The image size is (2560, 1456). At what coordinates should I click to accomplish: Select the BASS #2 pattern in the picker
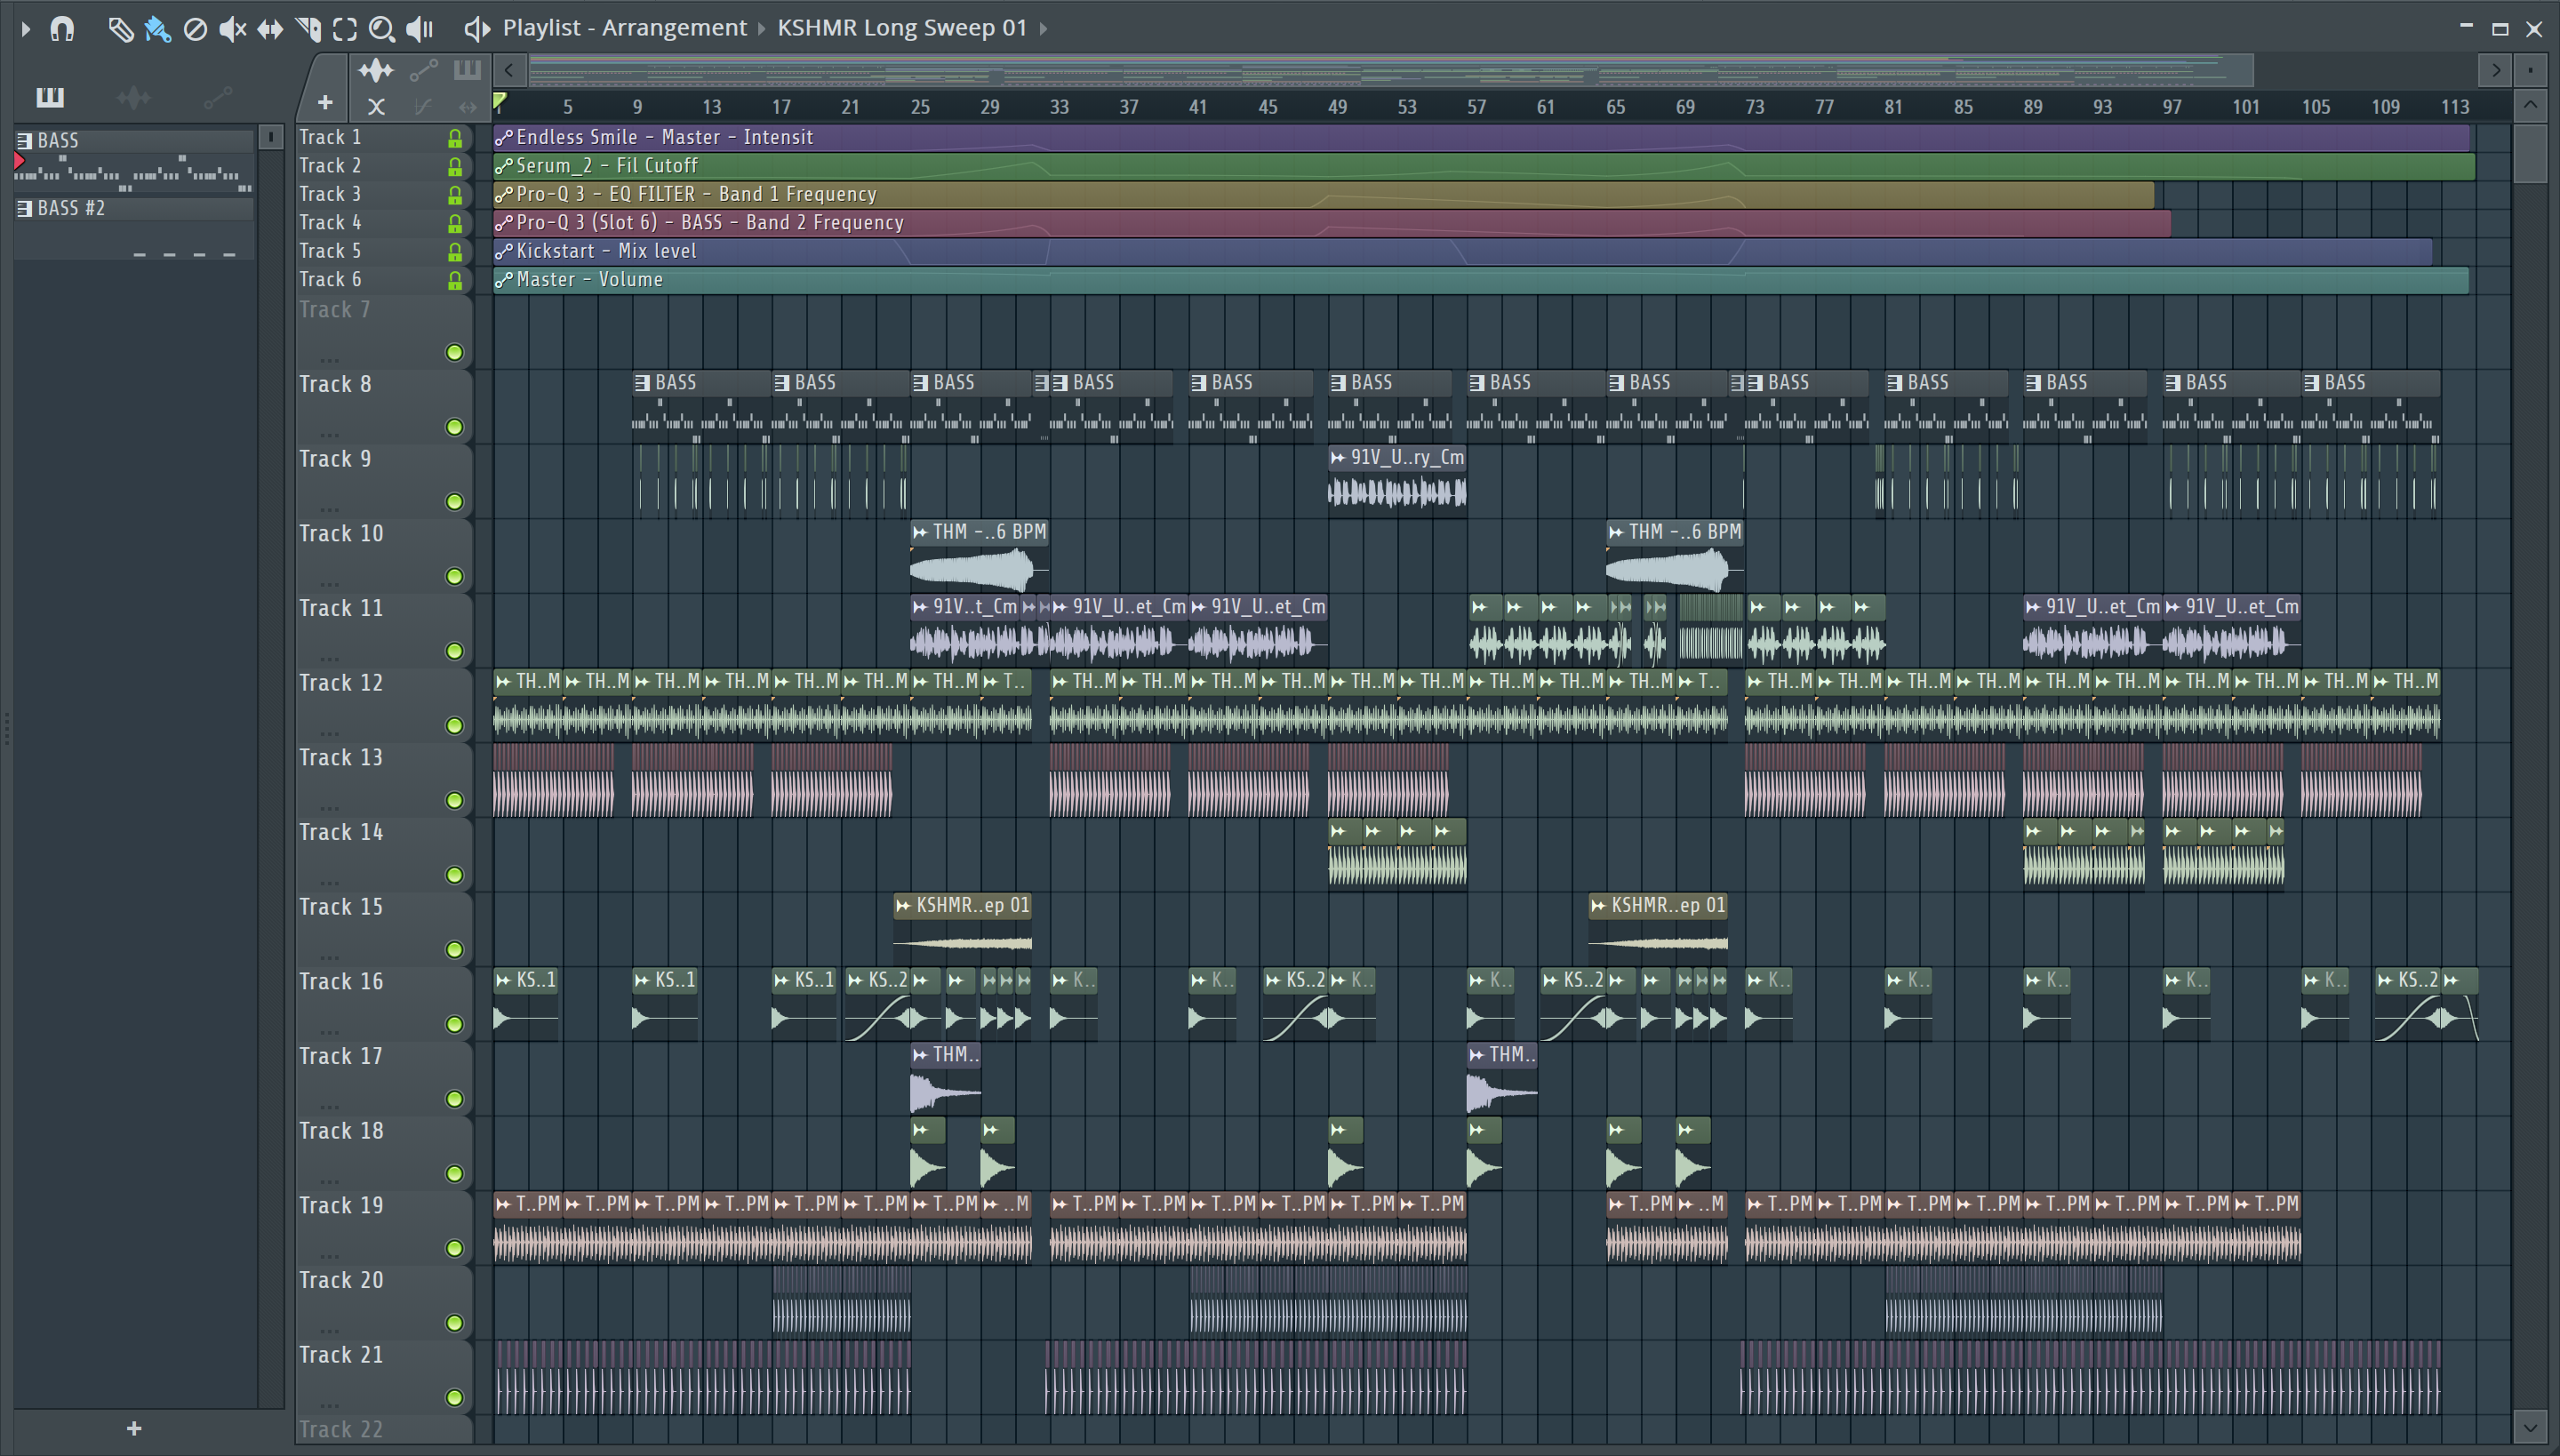click(134, 229)
